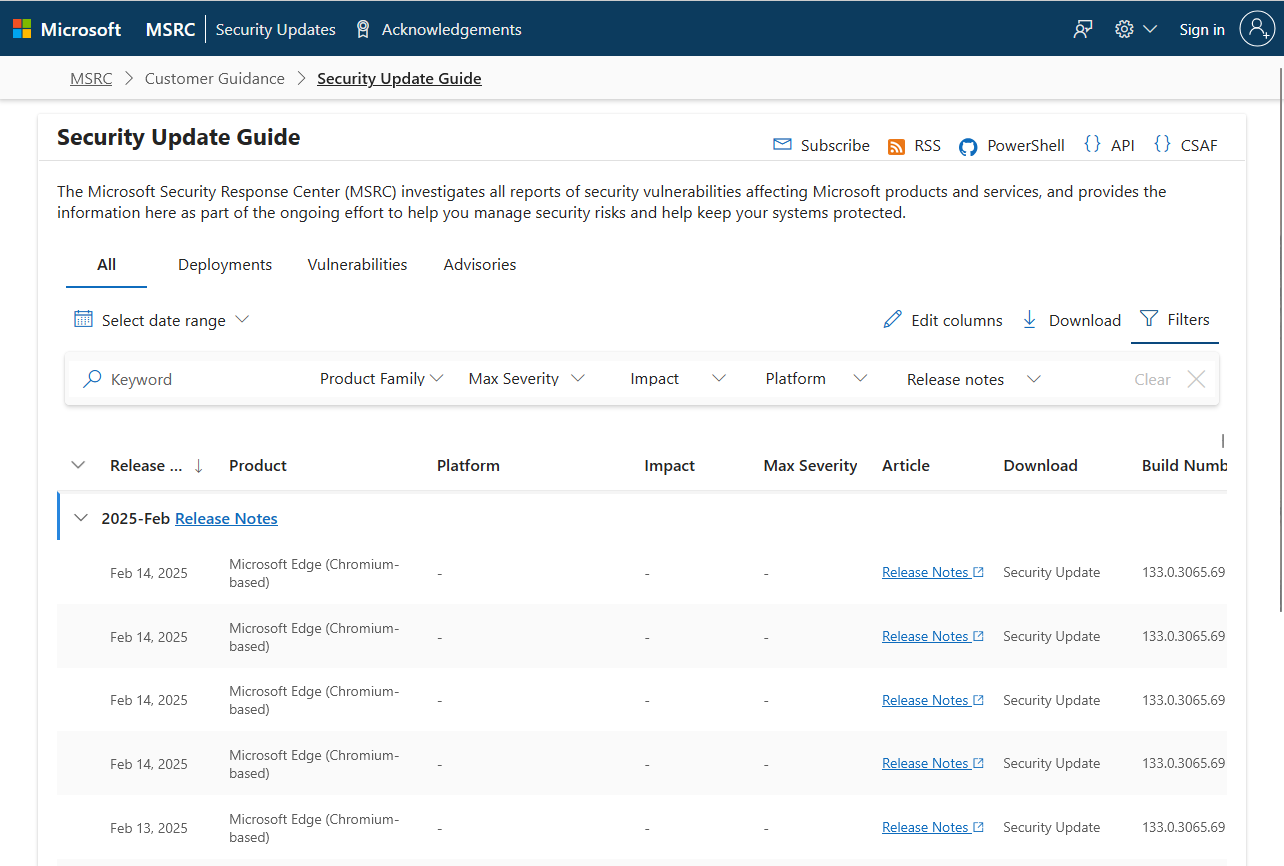
Task: Open the Product Family dropdown
Action: (381, 379)
